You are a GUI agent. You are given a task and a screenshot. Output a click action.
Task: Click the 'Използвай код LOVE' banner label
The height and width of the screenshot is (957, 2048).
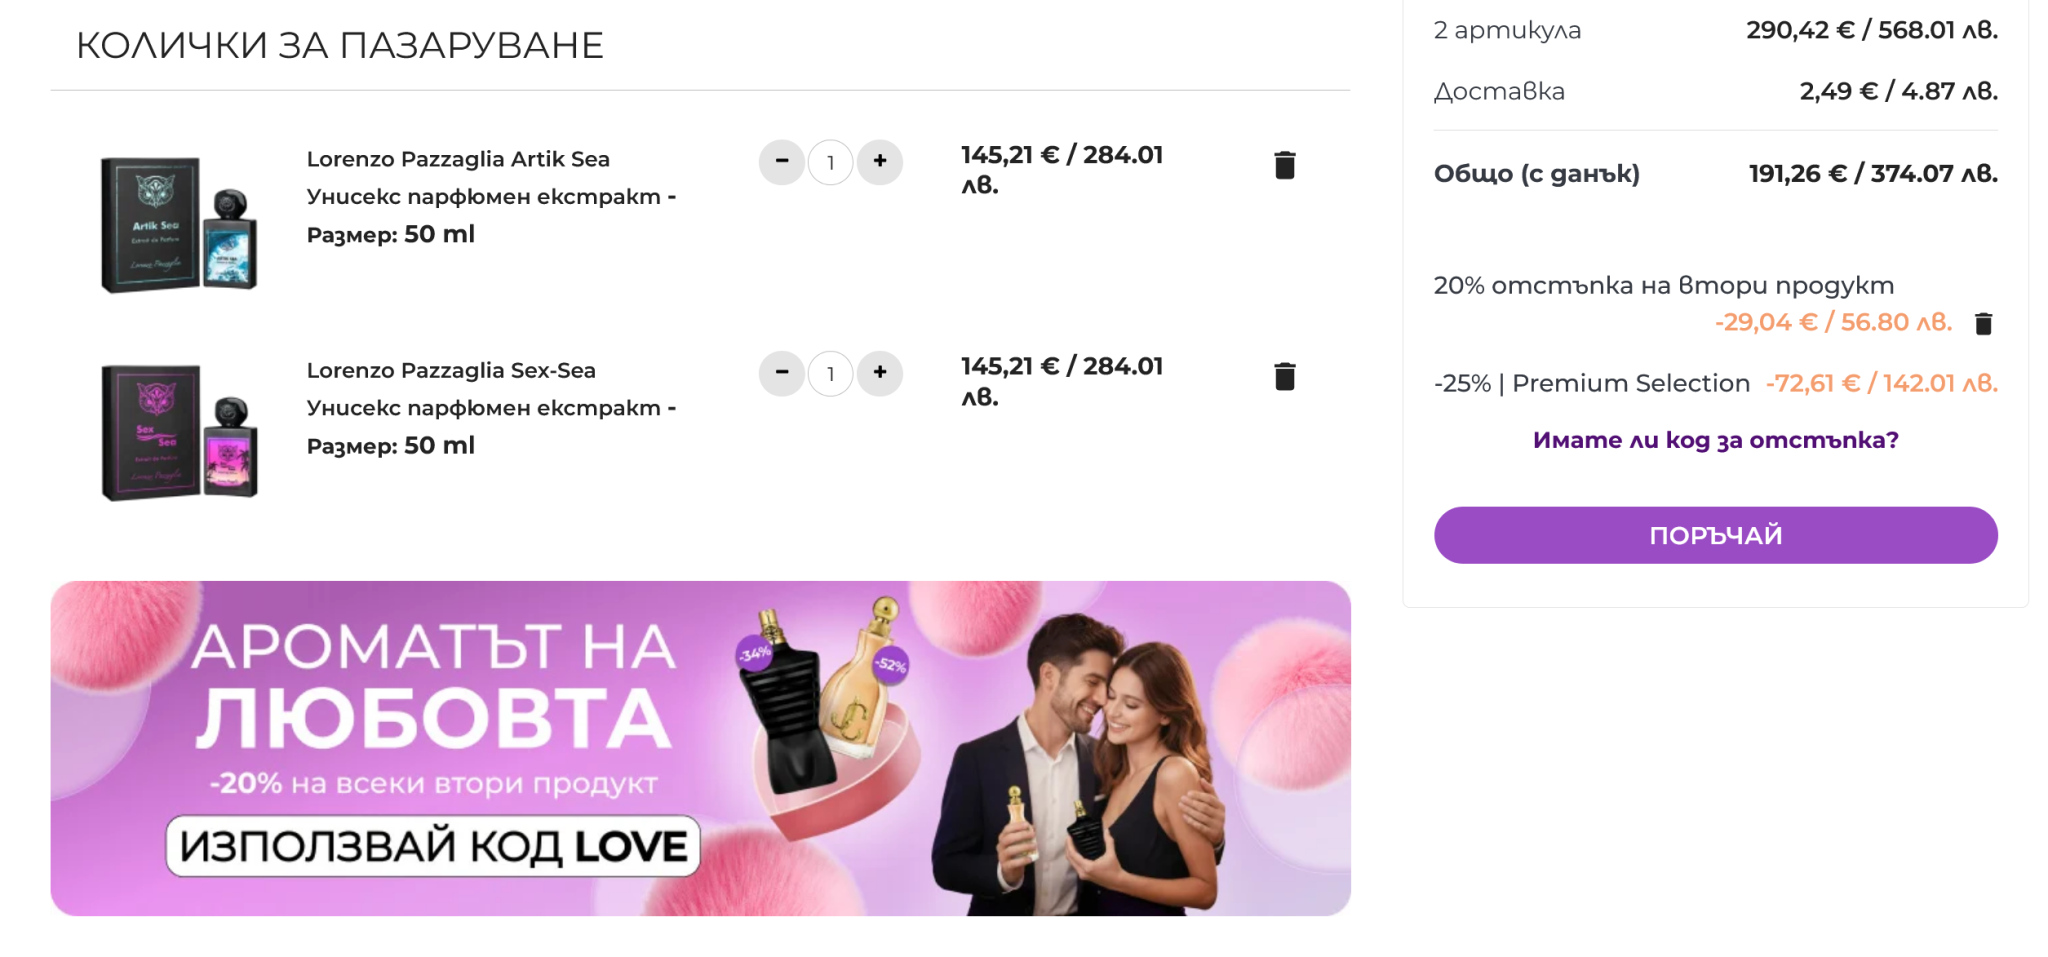pos(433,846)
